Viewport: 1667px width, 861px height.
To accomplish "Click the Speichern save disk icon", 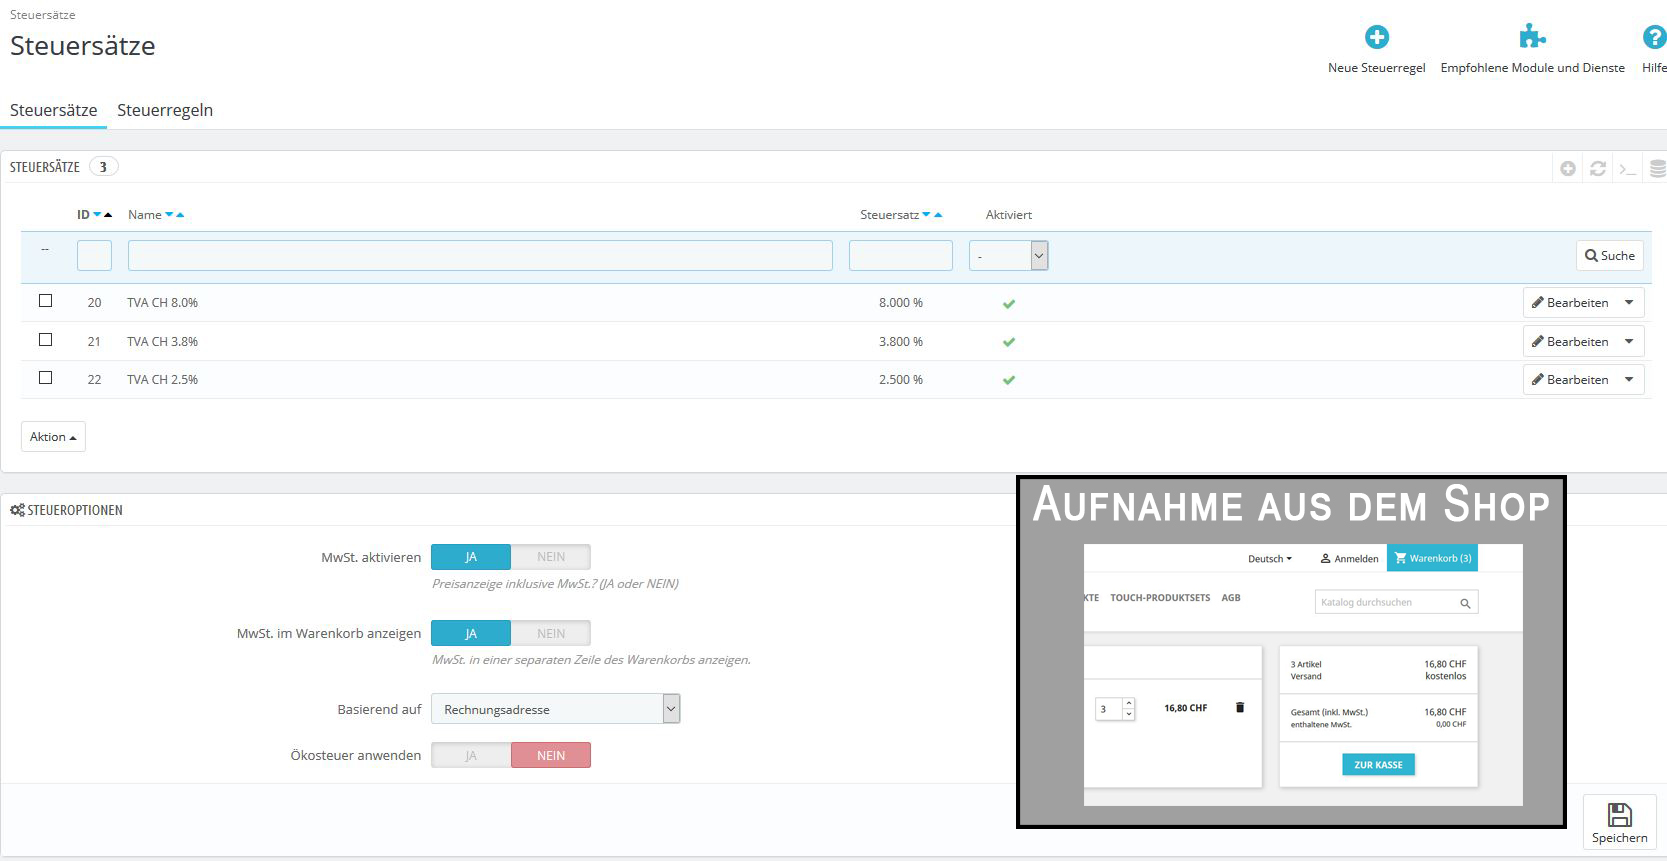I will pyautogui.click(x=1620, y=815).
